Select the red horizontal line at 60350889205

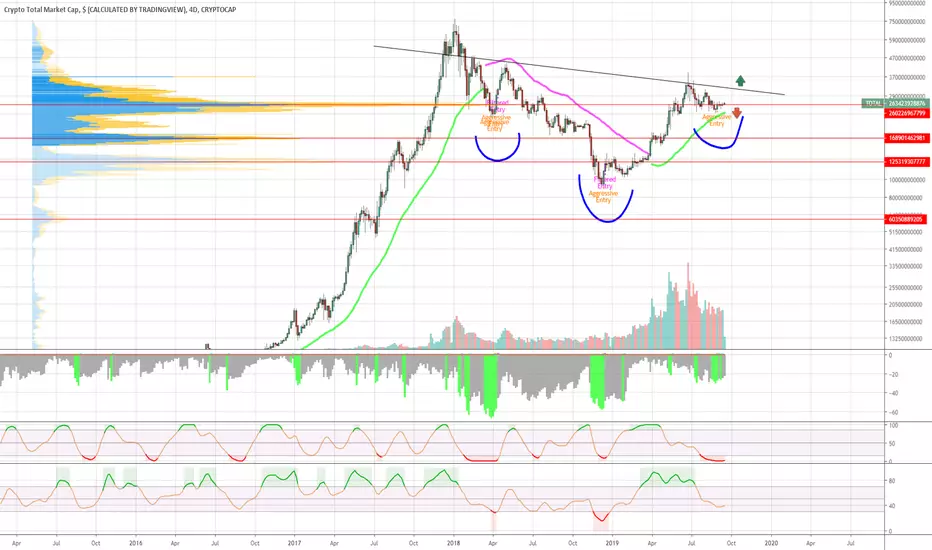(442, 219)
